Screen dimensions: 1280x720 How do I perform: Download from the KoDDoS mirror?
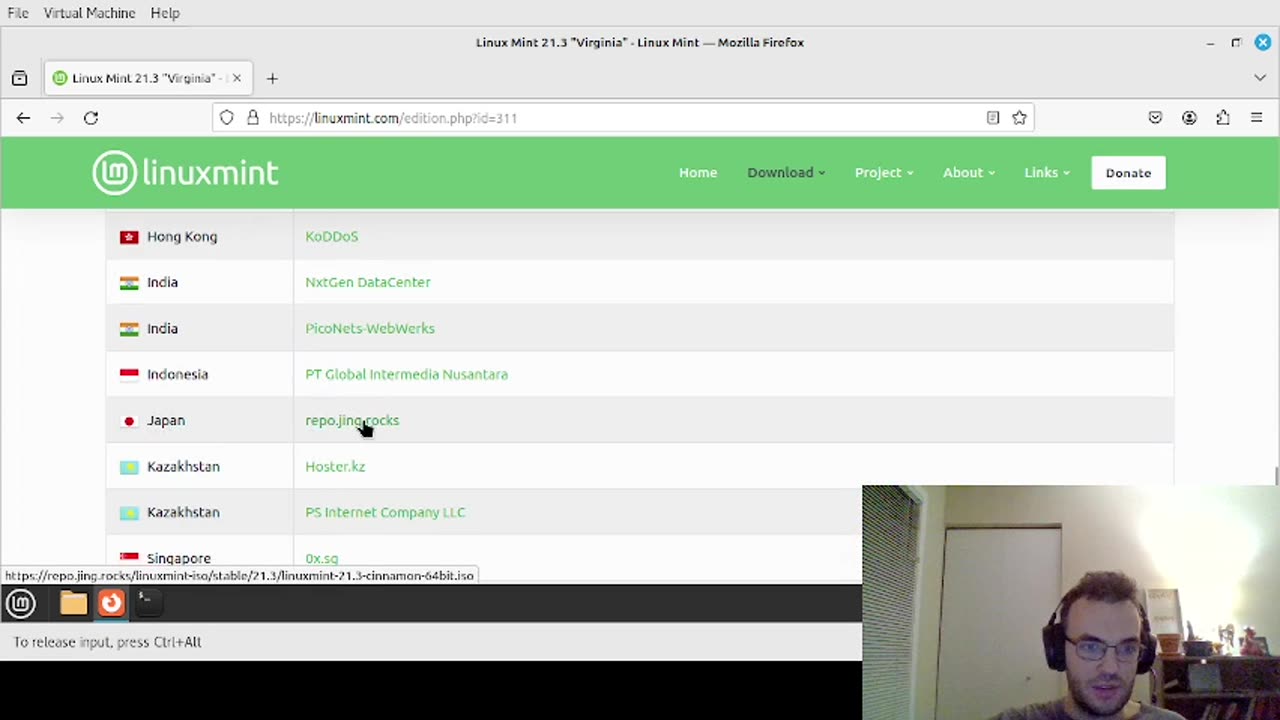pyautogui.click(x=331, y=237)
